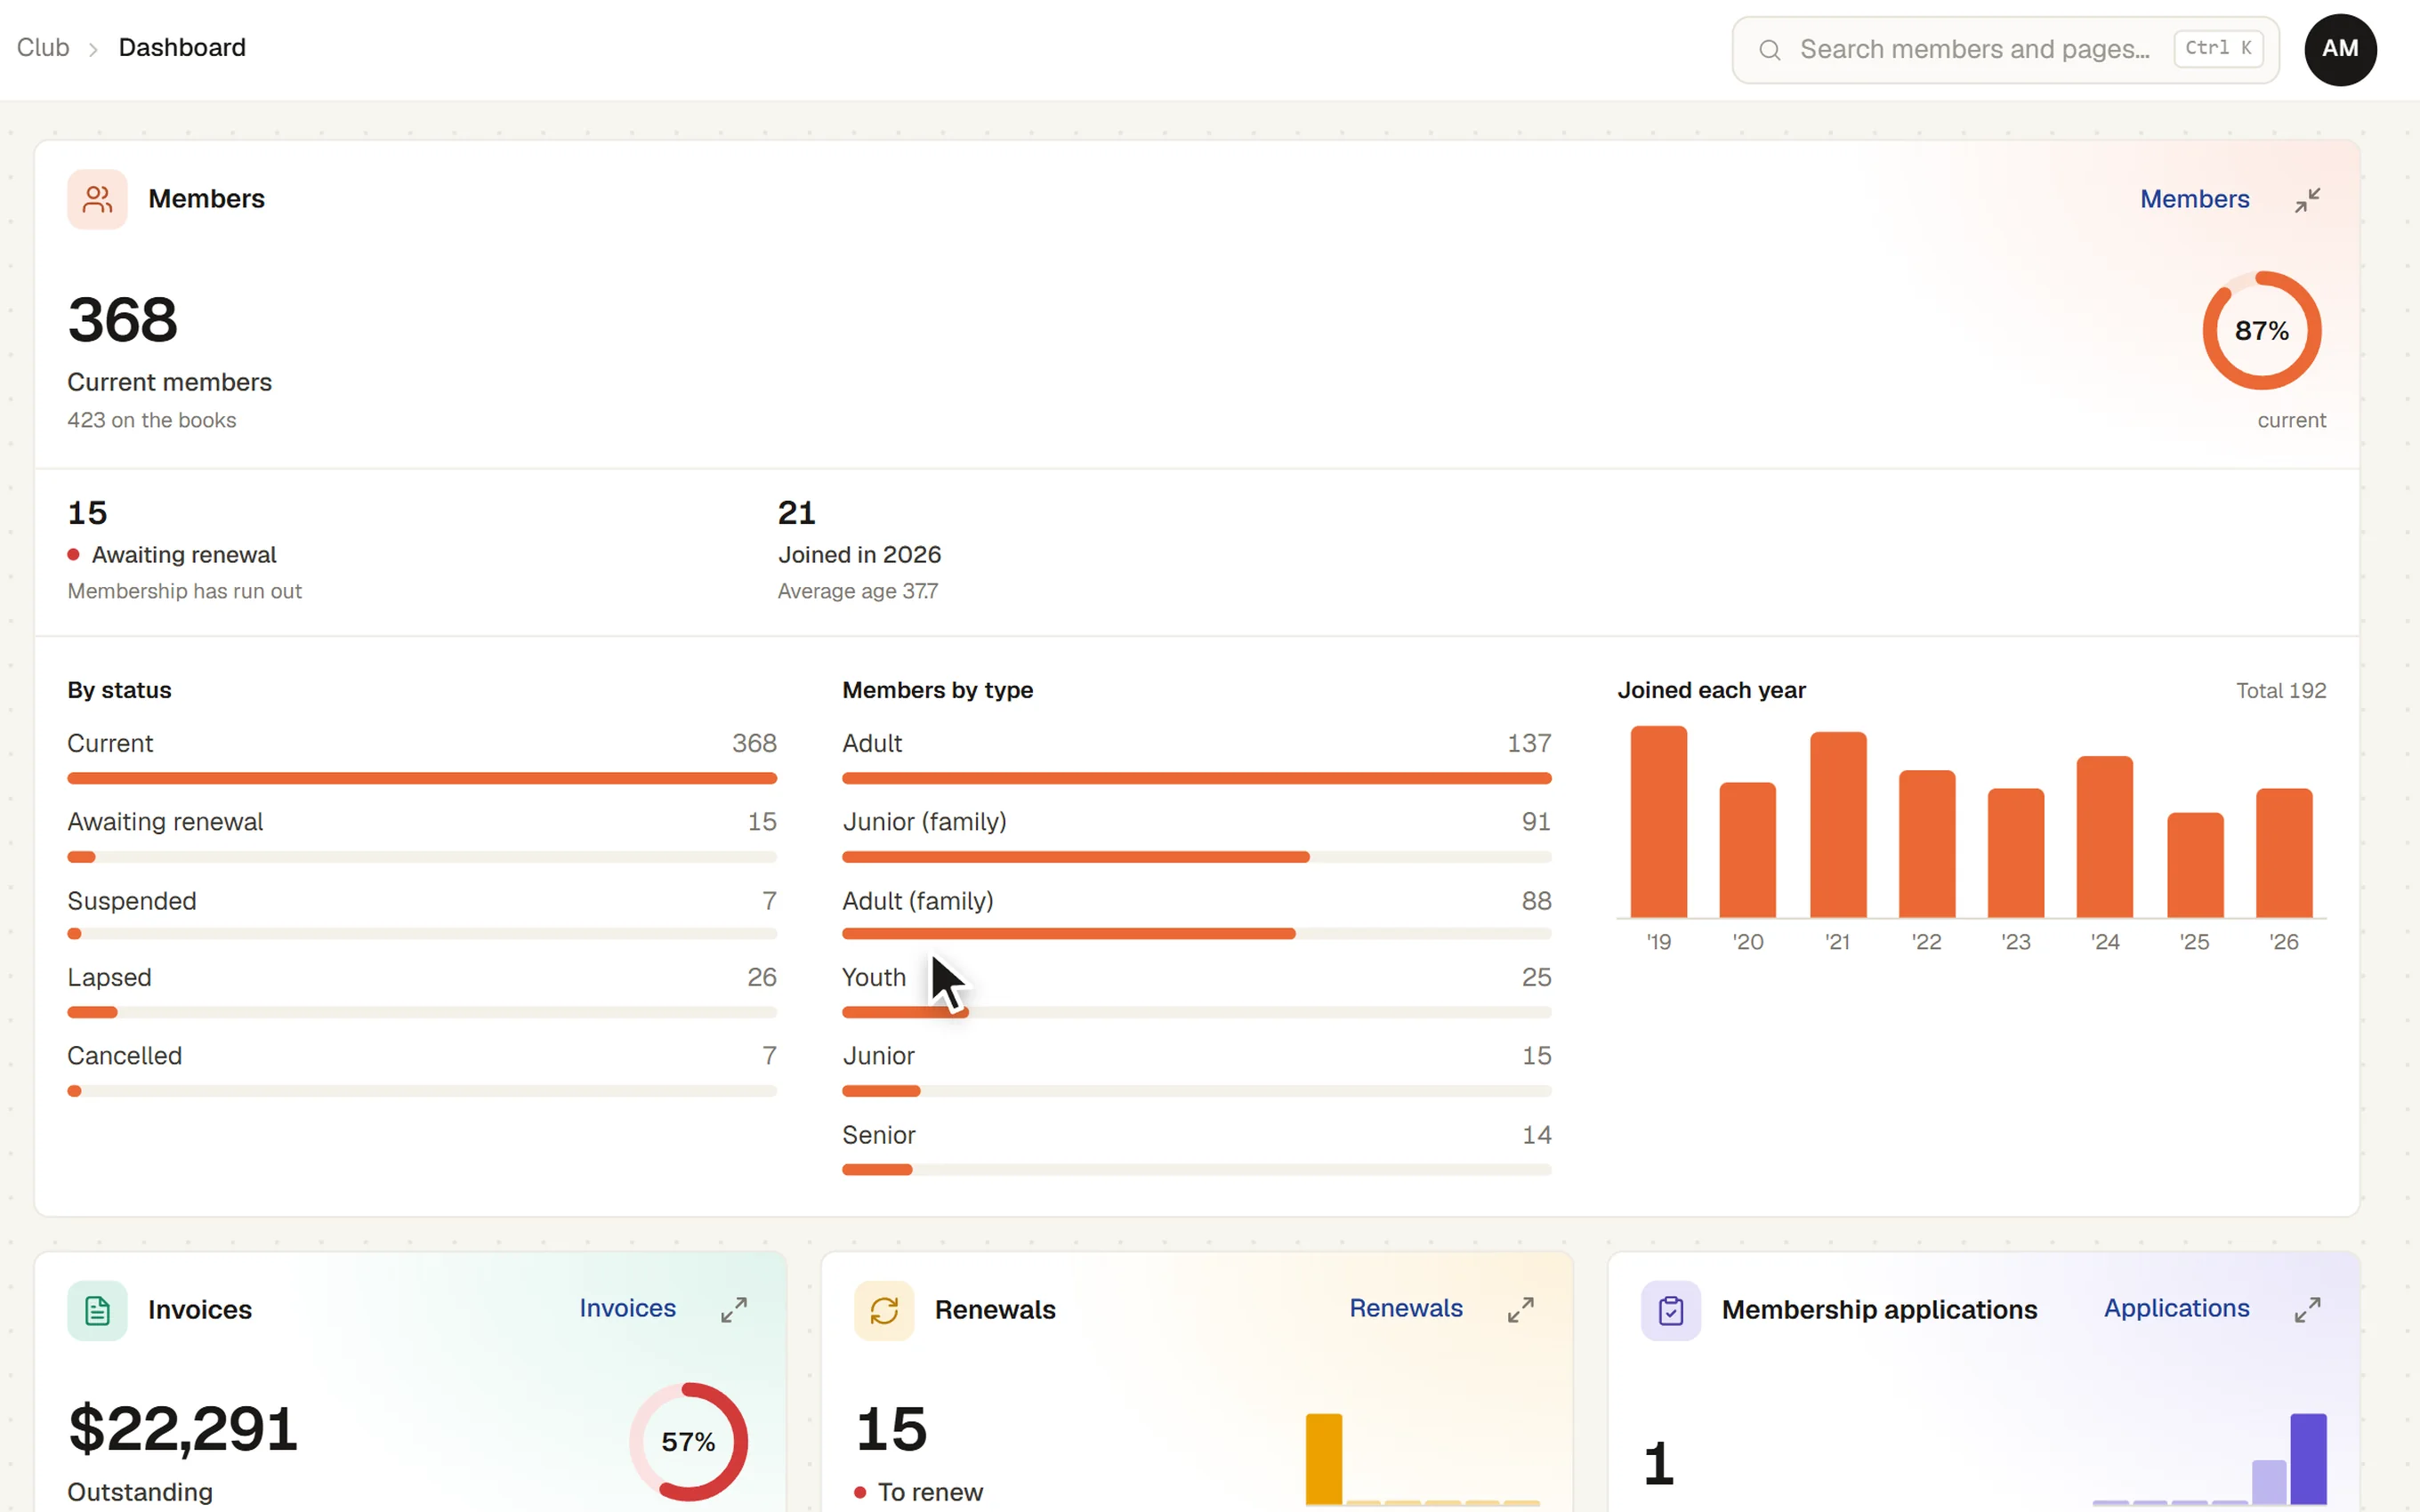Select the Lapsed status row

coord(422,991)
